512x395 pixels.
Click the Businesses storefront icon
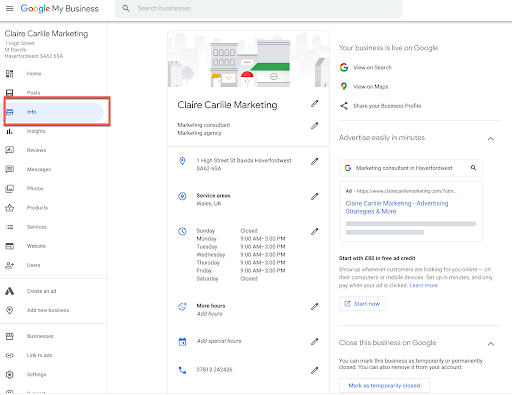coord(10,336)
